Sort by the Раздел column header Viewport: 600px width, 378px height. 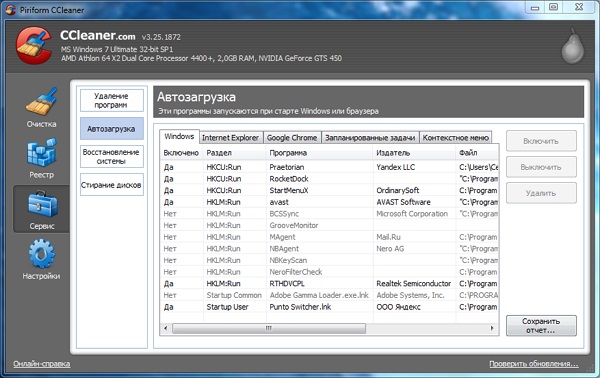pos(234,153)
